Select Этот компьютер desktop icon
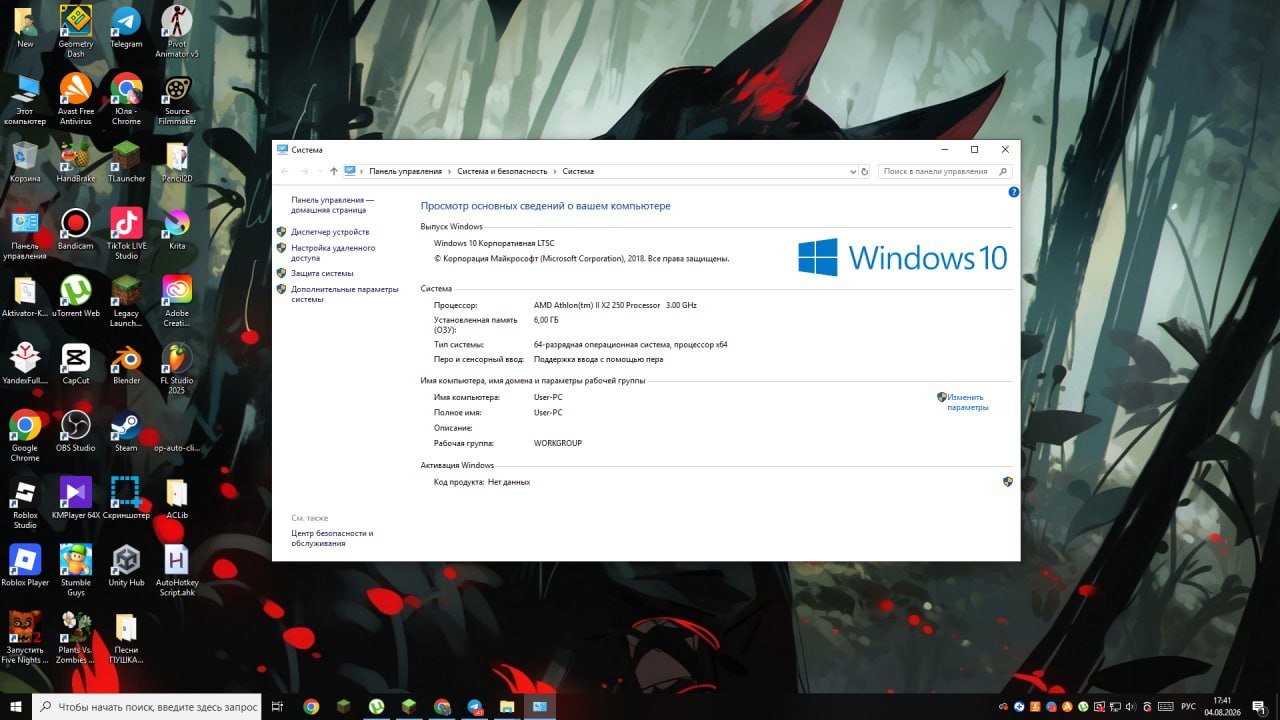This screenshot has height=720, width=1280. point(25,98)
